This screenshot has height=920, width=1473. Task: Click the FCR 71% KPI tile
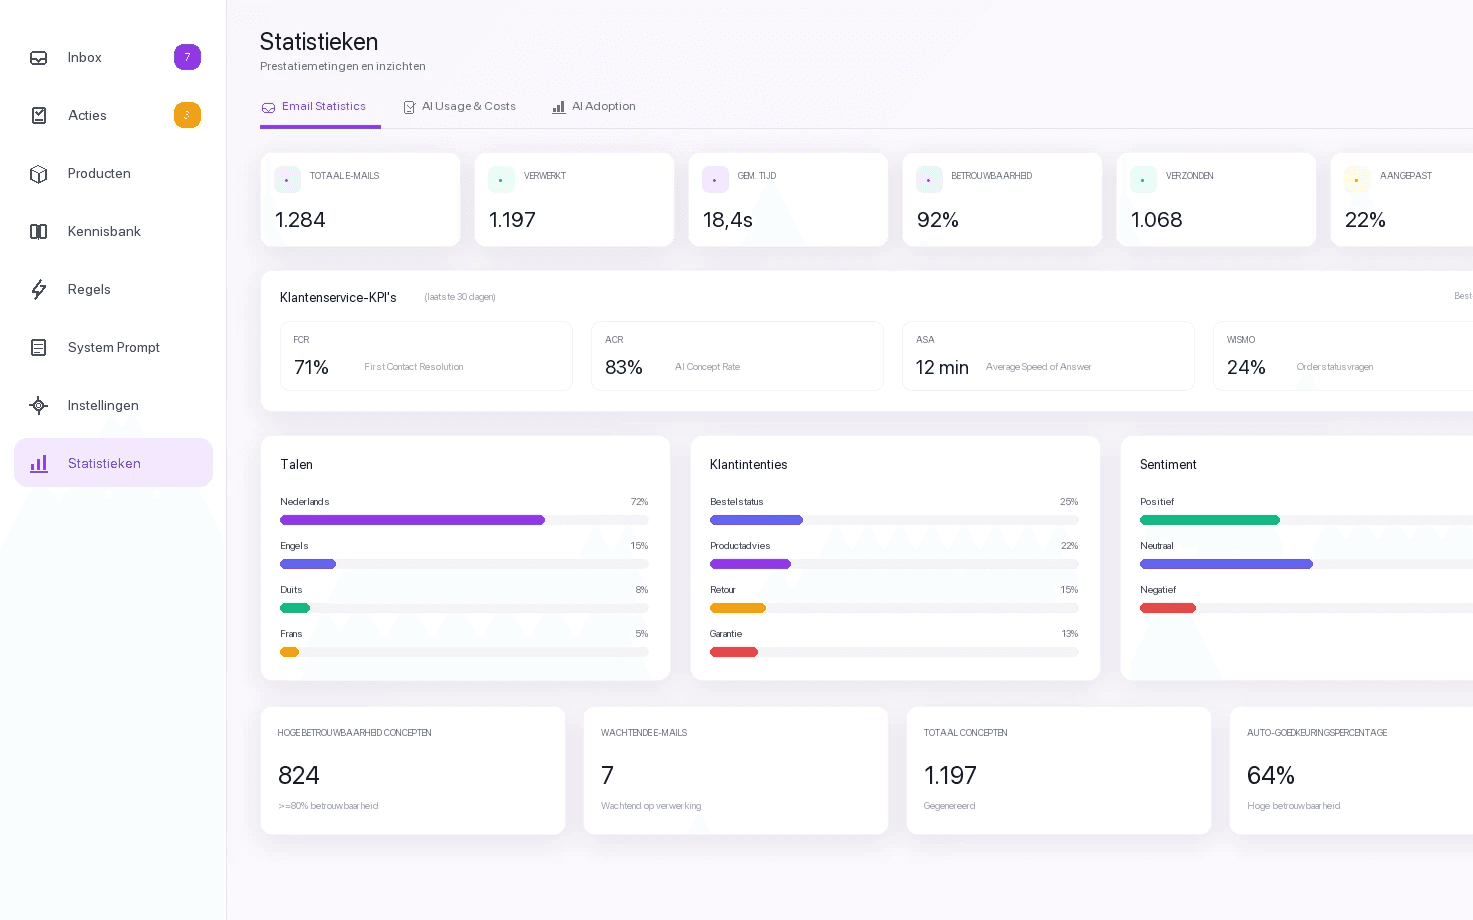(426, 356)
